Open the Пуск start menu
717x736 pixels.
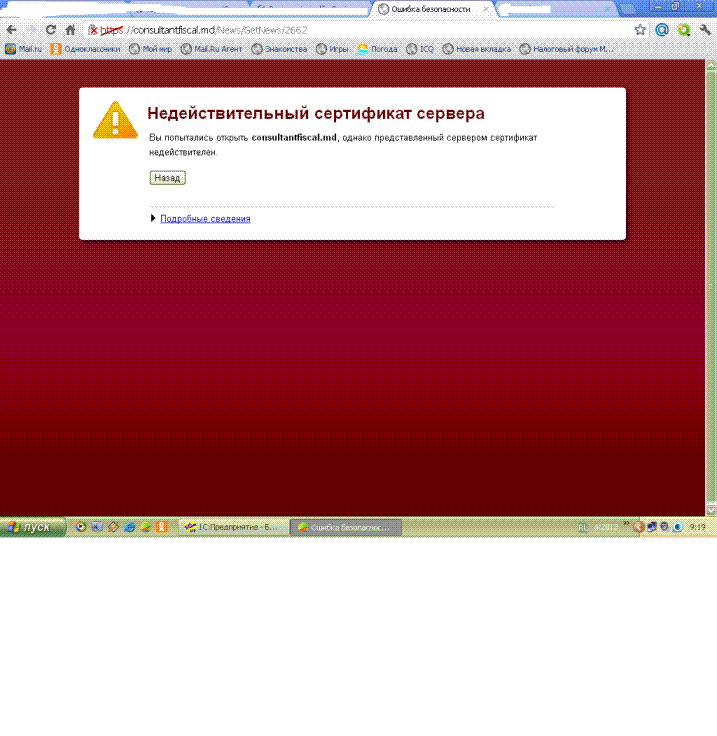(x=33, y=527)
